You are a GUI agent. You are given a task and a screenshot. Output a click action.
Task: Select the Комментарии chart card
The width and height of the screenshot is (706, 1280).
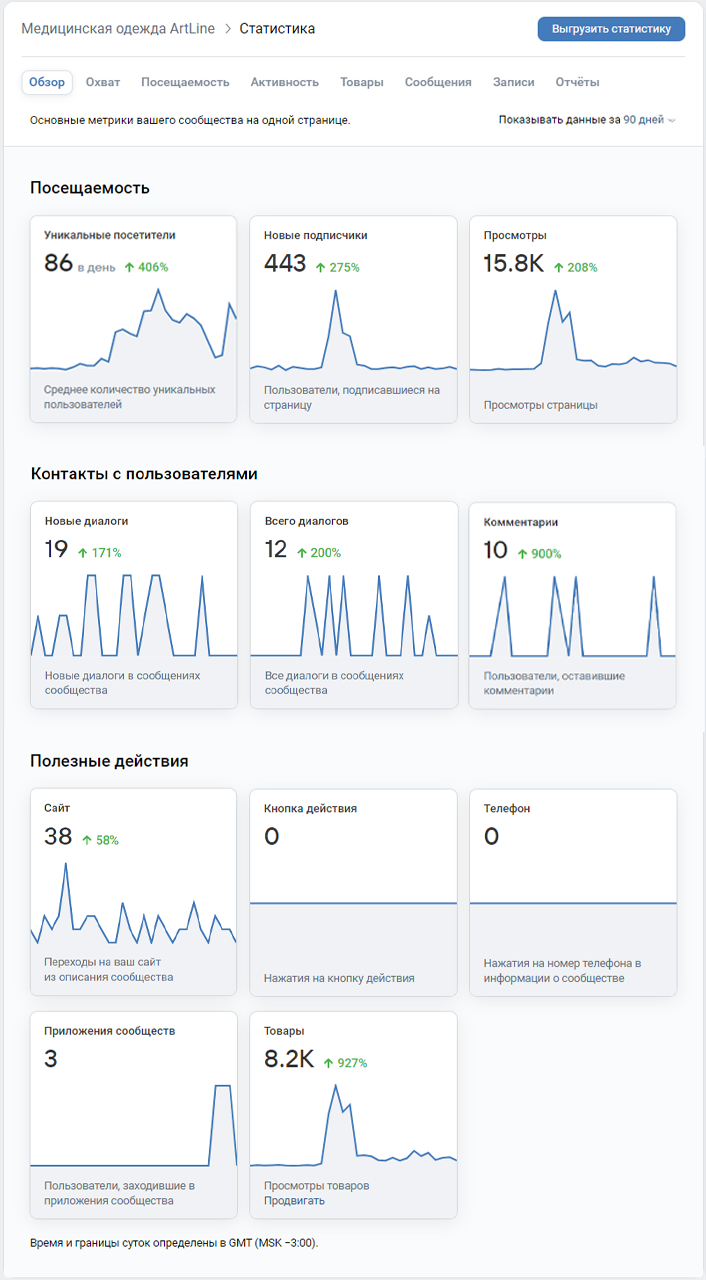(x=573, y=606)
